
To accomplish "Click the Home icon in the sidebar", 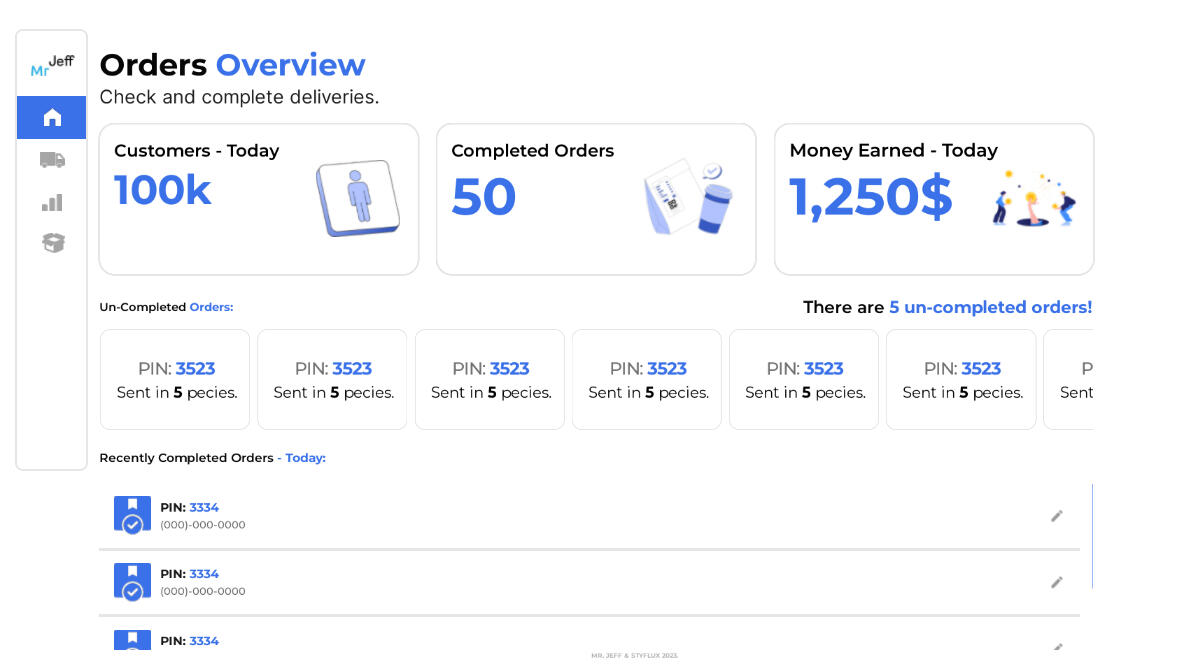I will pyautogui.click(x=52, y=118).
